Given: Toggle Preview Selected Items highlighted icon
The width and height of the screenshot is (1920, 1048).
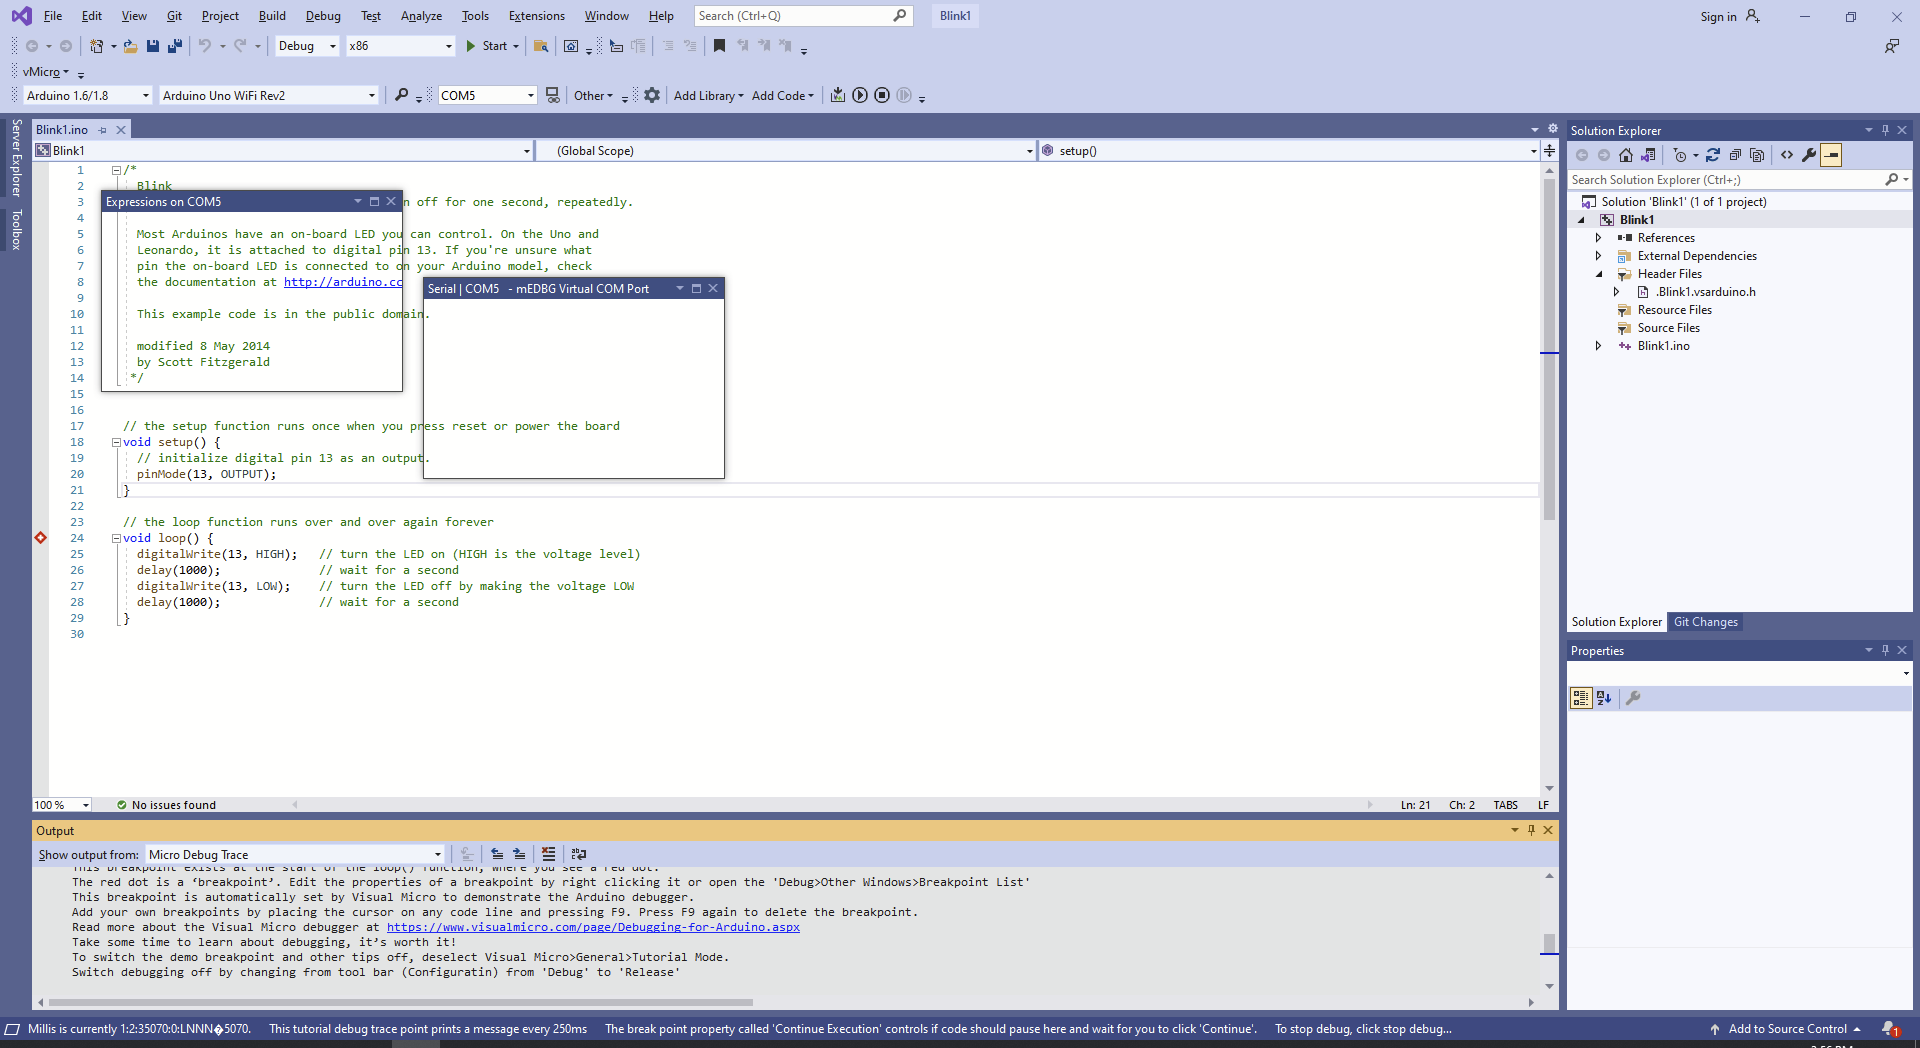Looking at the screenshot, I should tap(1831, 155).
